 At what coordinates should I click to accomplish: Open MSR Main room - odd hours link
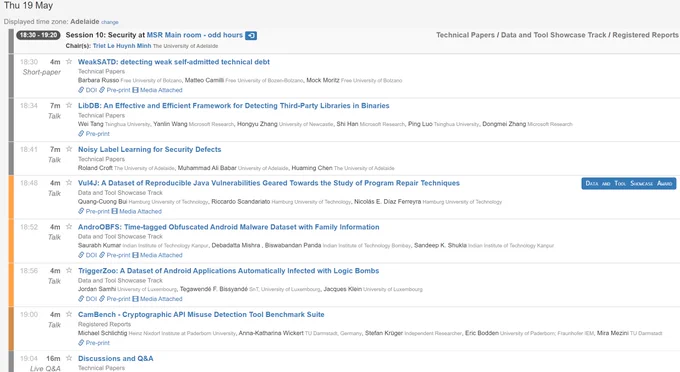point(195,35)
